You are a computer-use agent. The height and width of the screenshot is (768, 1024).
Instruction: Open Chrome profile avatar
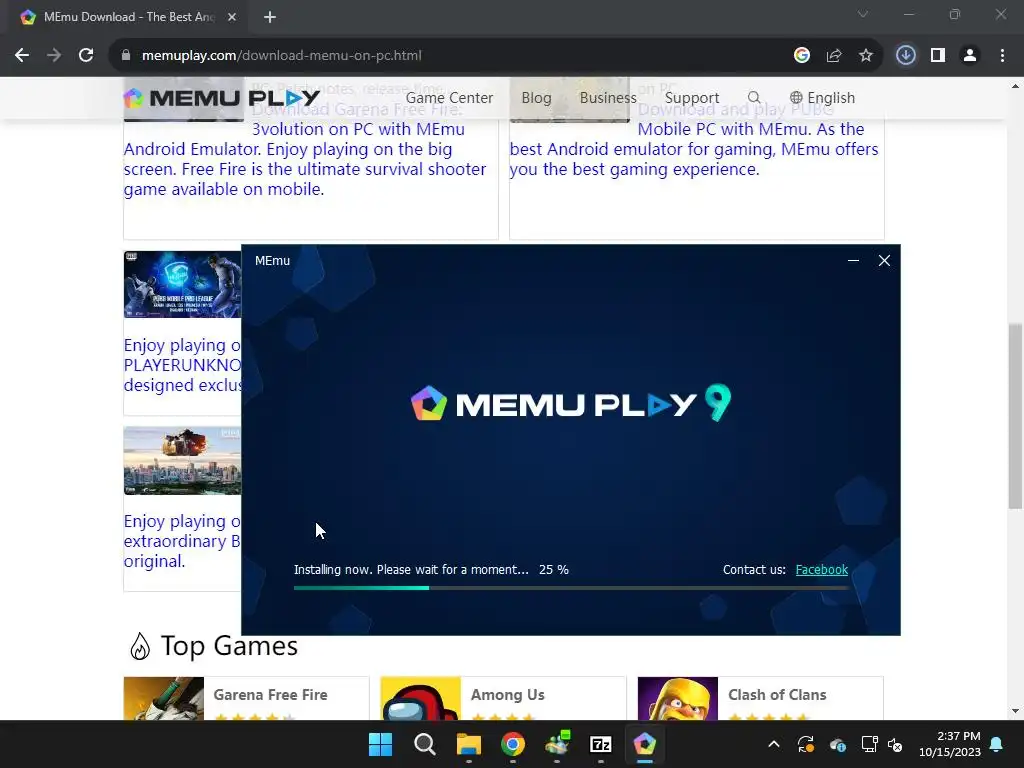[x=970, y=56]
